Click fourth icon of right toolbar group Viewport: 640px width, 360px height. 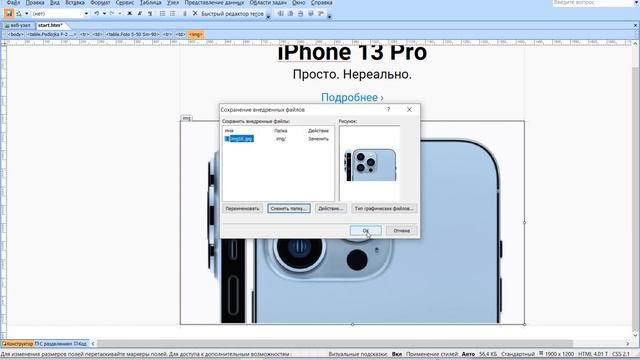[311, 13]
